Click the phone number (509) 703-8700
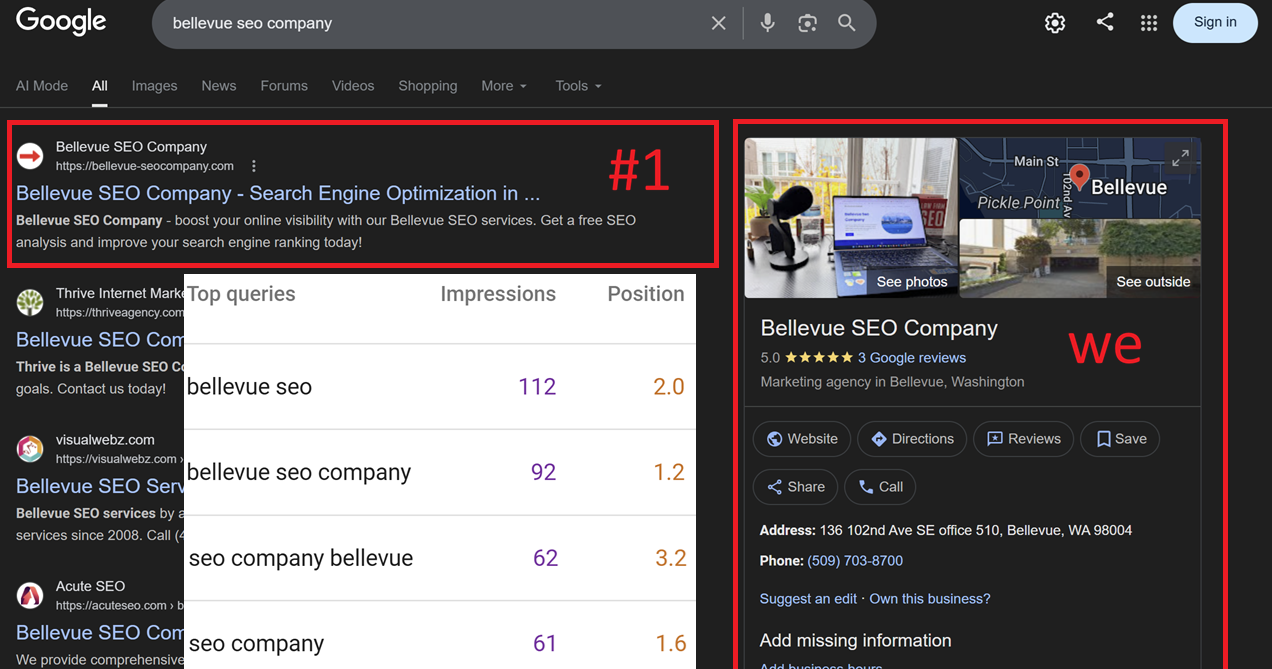Screen dimensions: 1272x669 855,561
